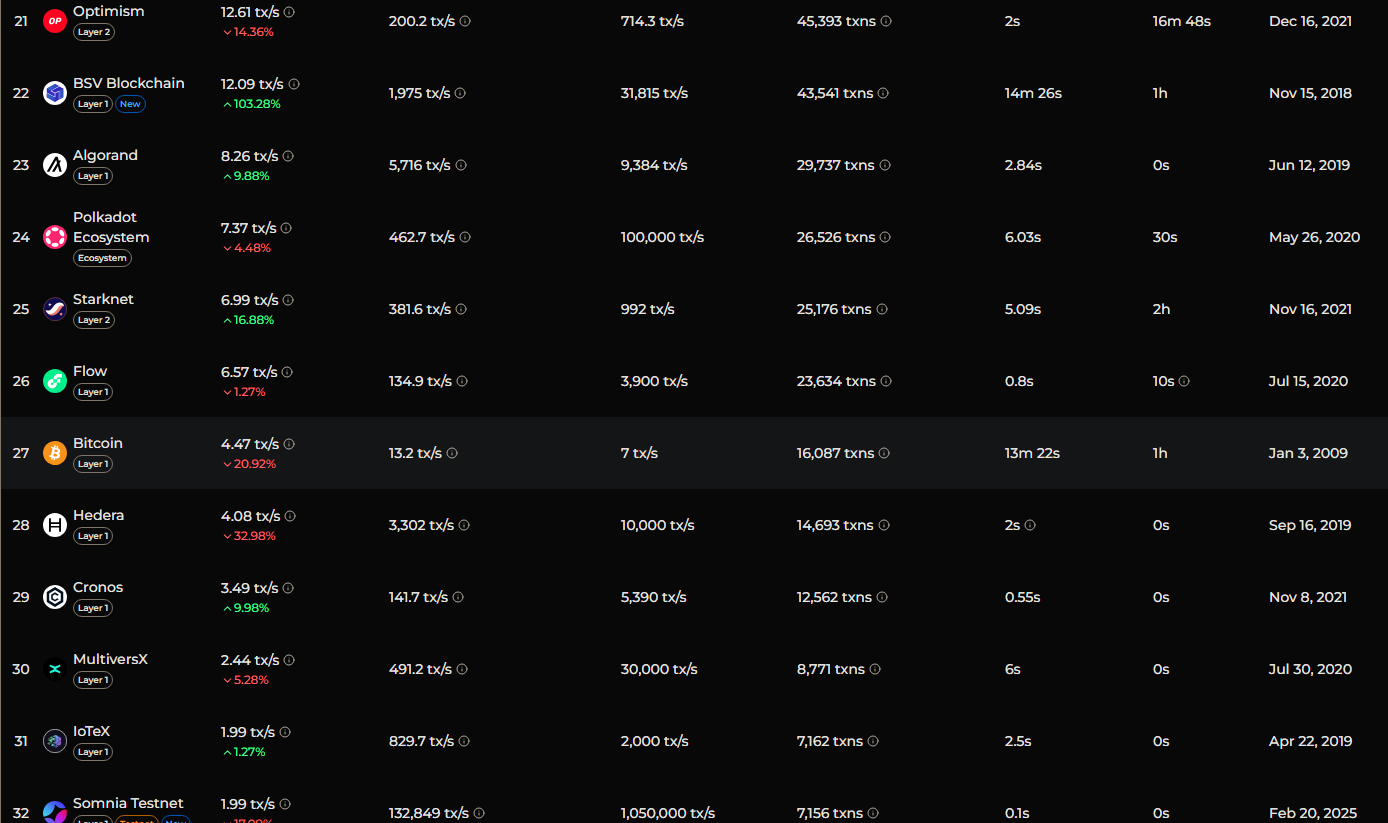Click info icon beside BSV 1,975 tx/s

coord(460,93)
